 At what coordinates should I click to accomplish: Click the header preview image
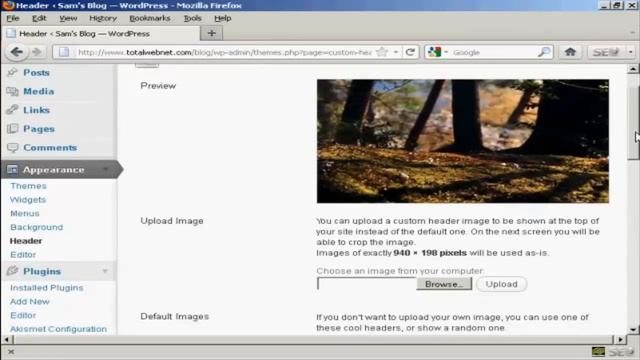coord(462,141)
